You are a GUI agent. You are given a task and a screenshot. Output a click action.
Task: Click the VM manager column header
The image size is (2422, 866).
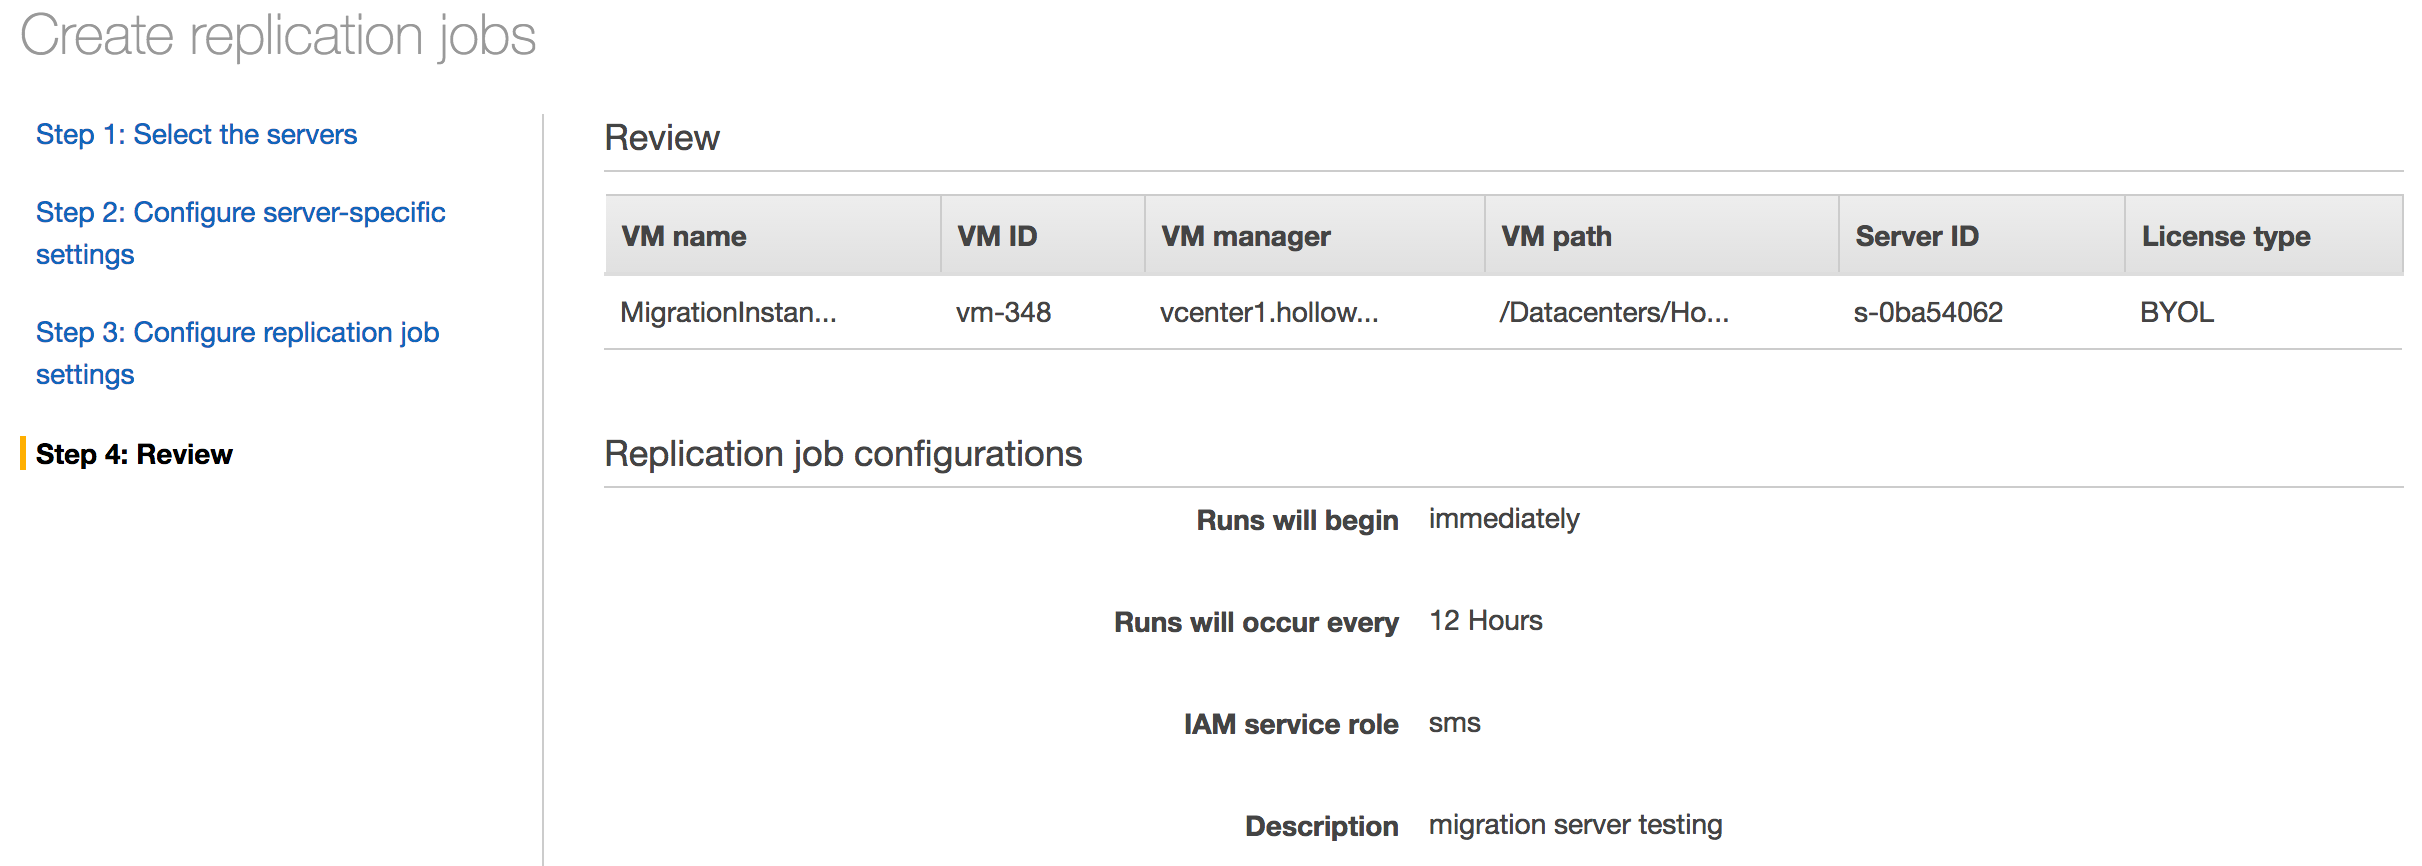point(1245,236)
